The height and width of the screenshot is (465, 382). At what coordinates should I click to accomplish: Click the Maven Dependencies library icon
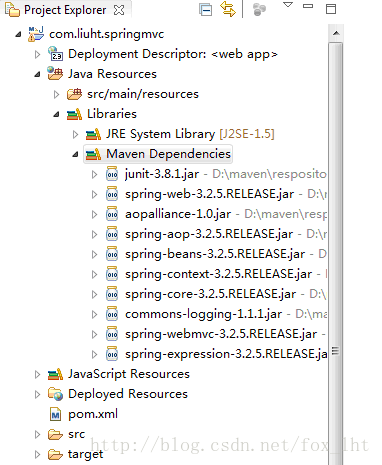tap(93, 154)
